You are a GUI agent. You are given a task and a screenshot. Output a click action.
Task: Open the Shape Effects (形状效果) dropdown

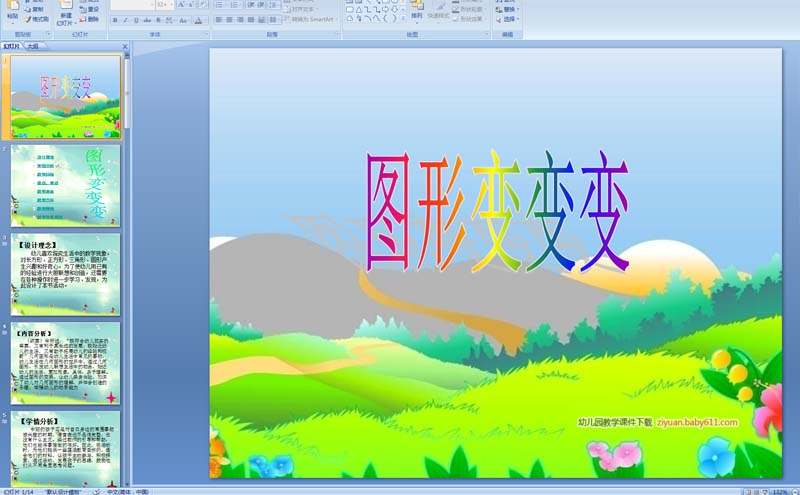469,19
